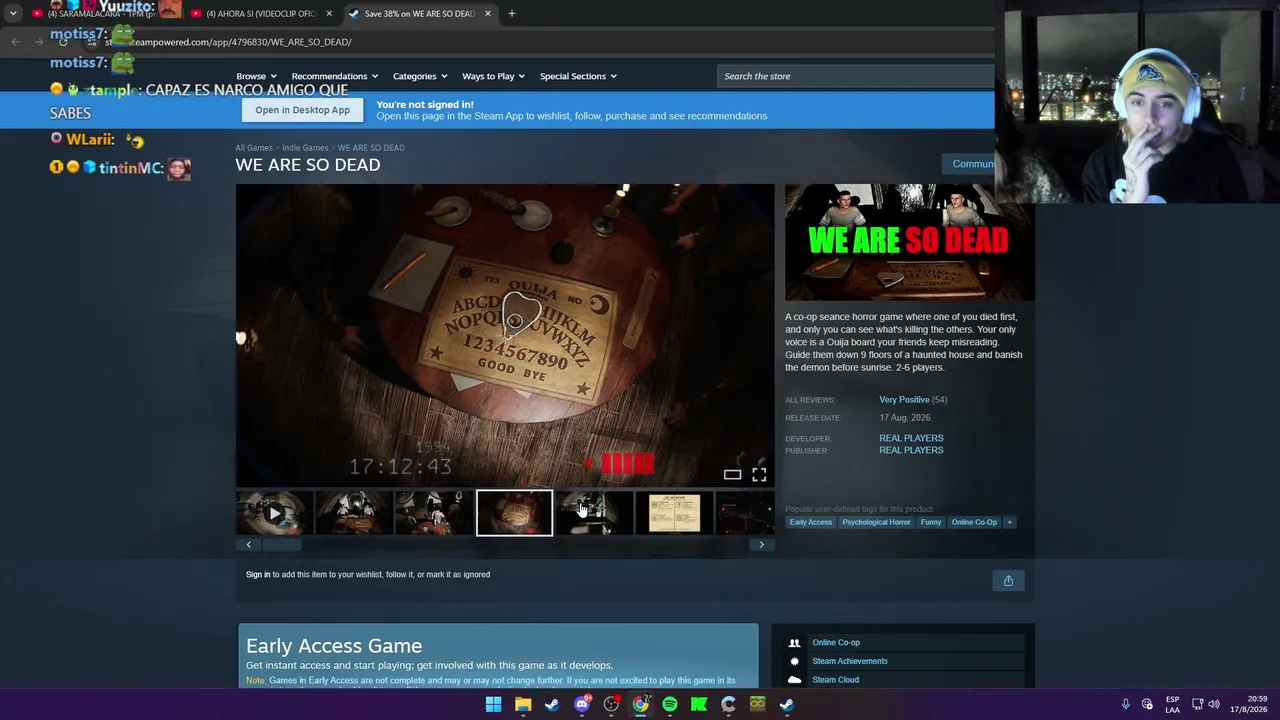
Task: Open Discord from the taskbar
Action: click(x=582, y=704)
